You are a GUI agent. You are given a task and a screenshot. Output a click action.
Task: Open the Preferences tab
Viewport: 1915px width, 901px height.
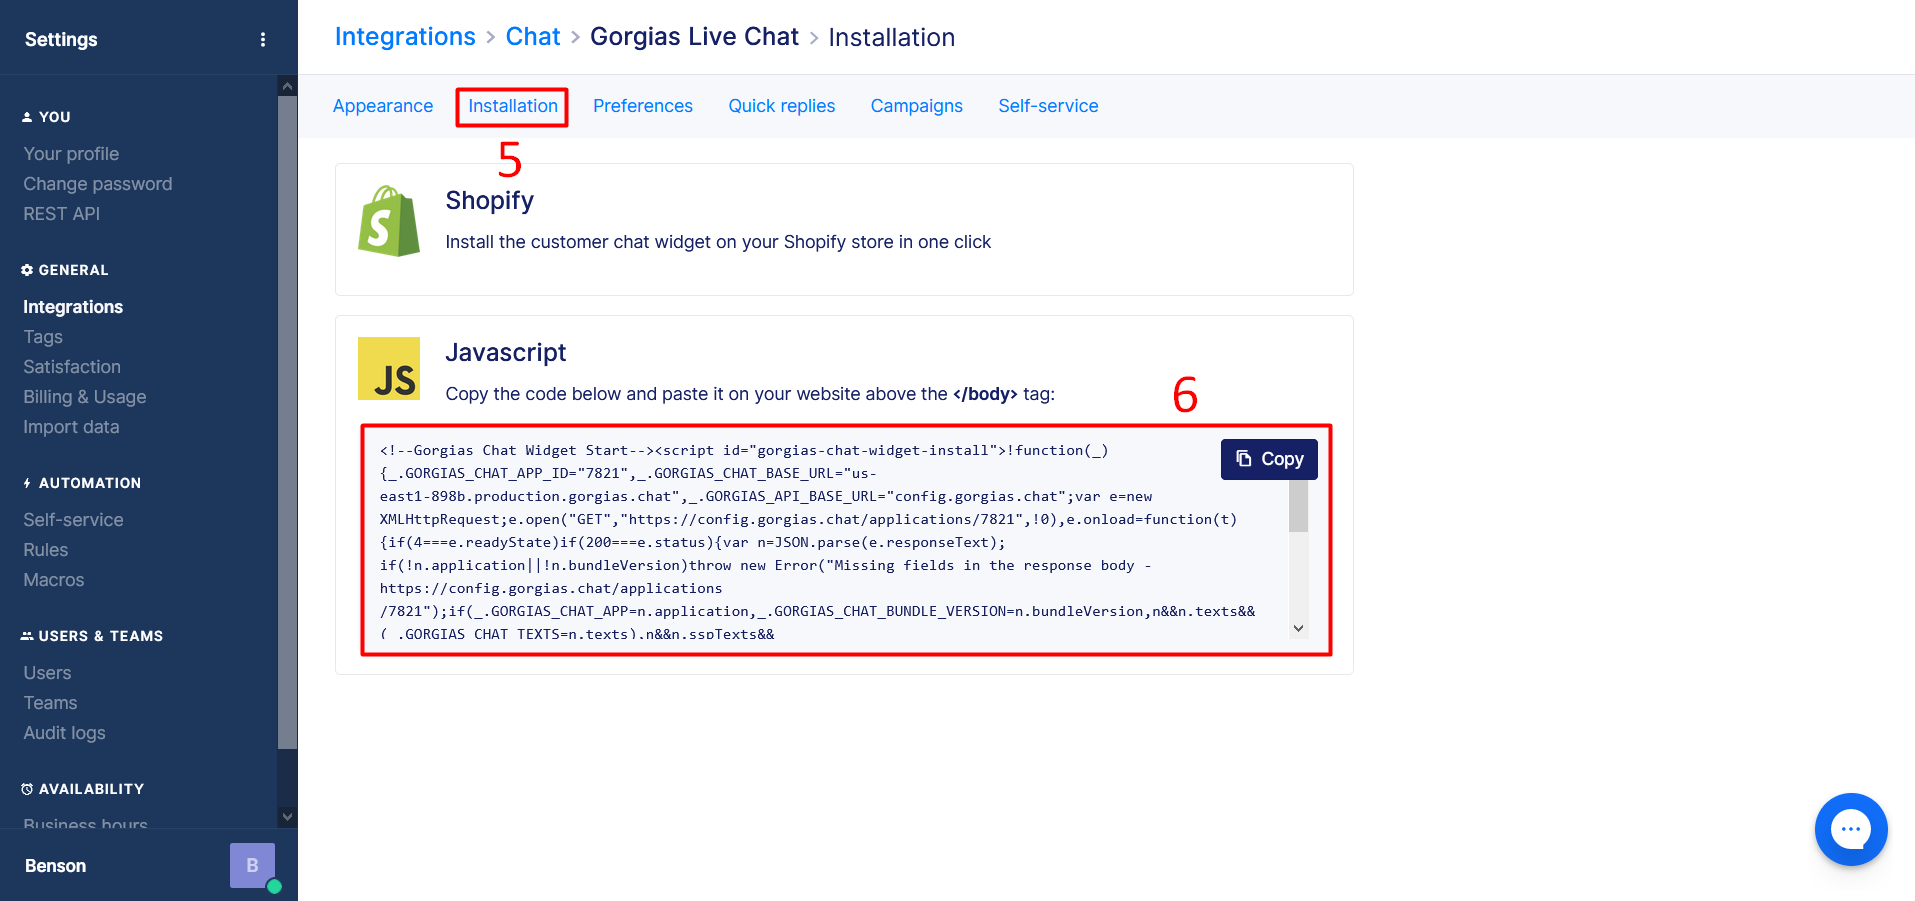click(642, 106)
